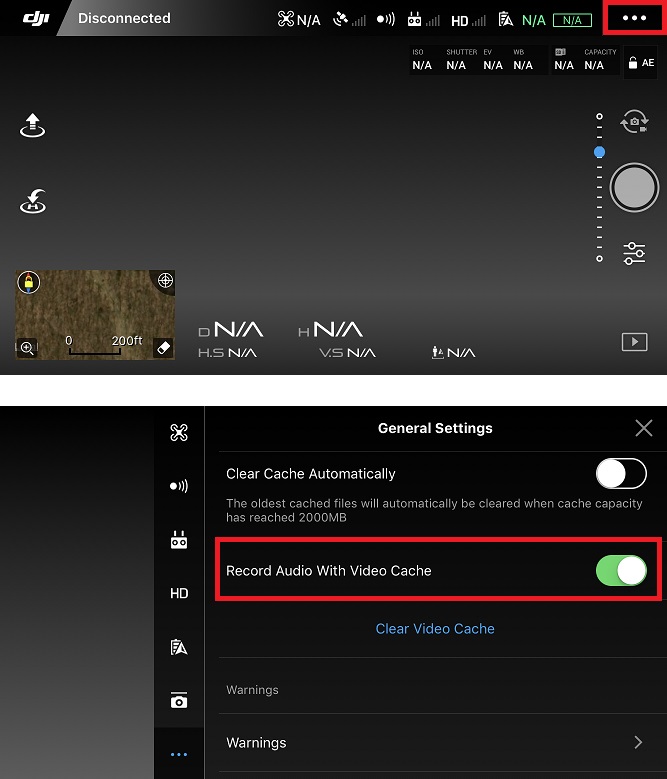Tap the height H N/A readout
Screen dimensions: 667x779
(330, 330)
